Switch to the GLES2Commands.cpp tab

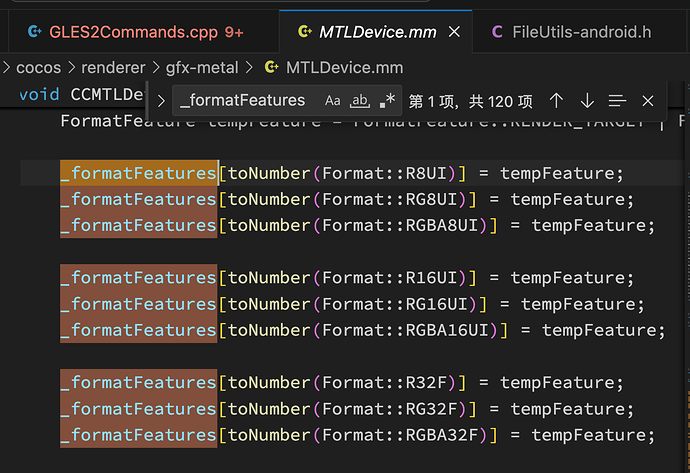tap(143, 32)
